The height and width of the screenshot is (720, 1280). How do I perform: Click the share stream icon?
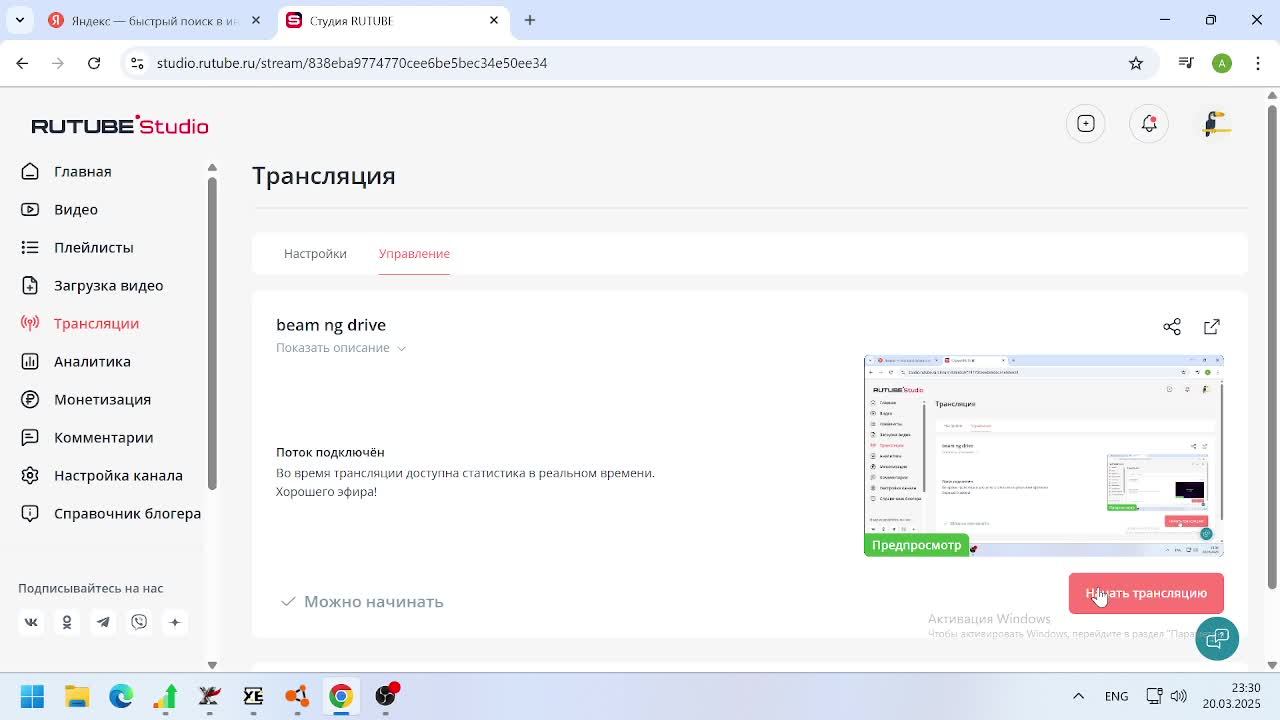(x=1172, y=327)
